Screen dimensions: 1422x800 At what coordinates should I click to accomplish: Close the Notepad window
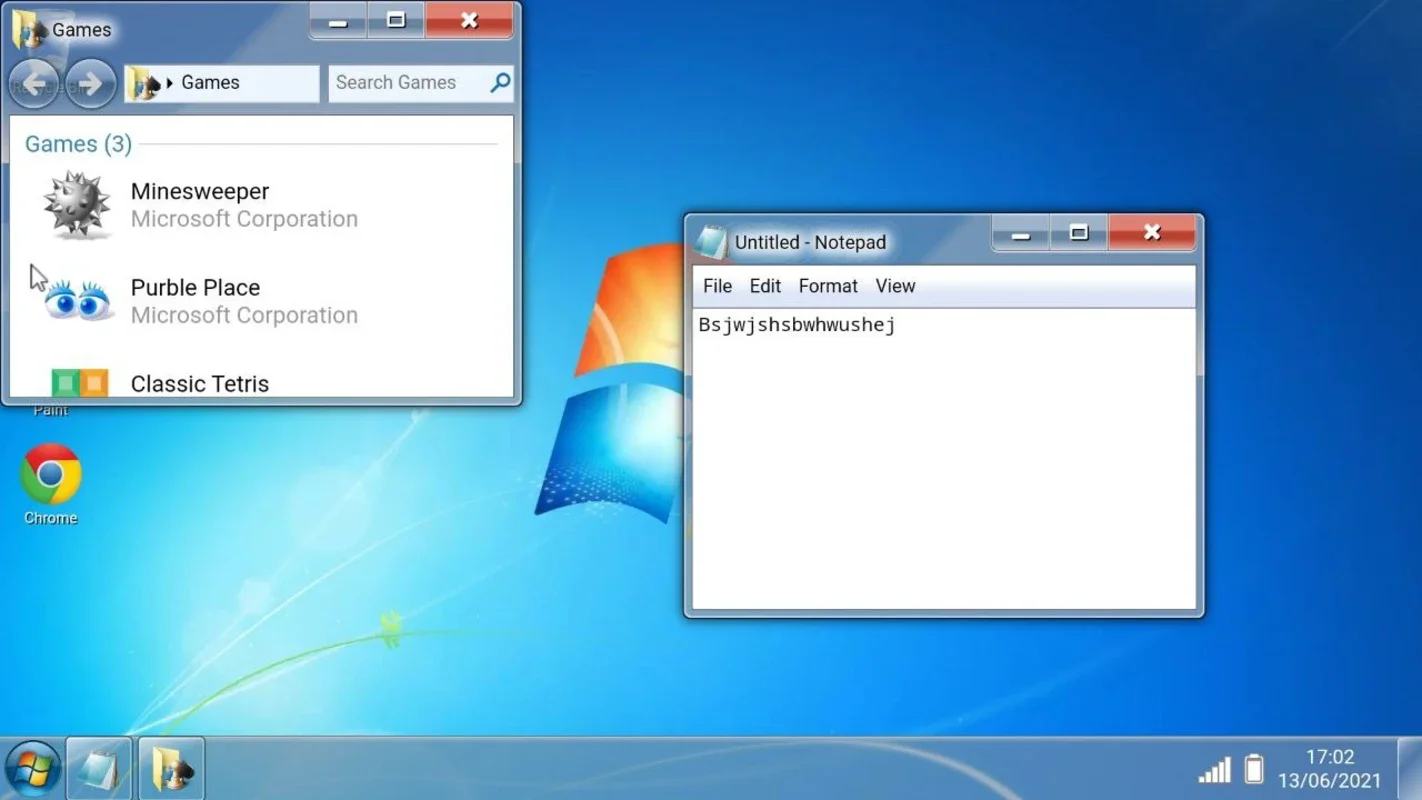[x=1152, y=234]
